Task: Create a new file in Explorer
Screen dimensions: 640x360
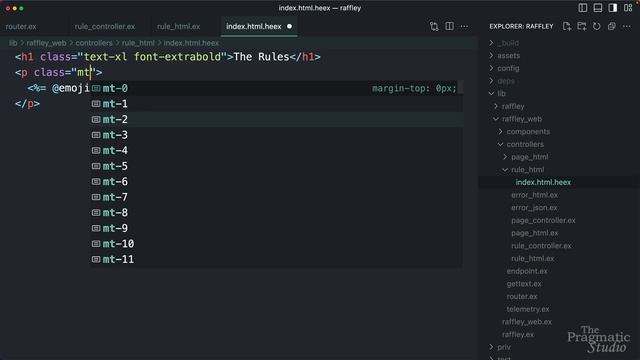Action: point(567,27)
